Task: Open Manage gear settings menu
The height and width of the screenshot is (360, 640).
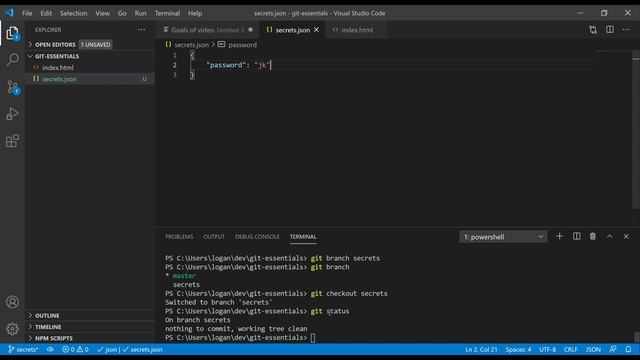Action: (12, 329)
